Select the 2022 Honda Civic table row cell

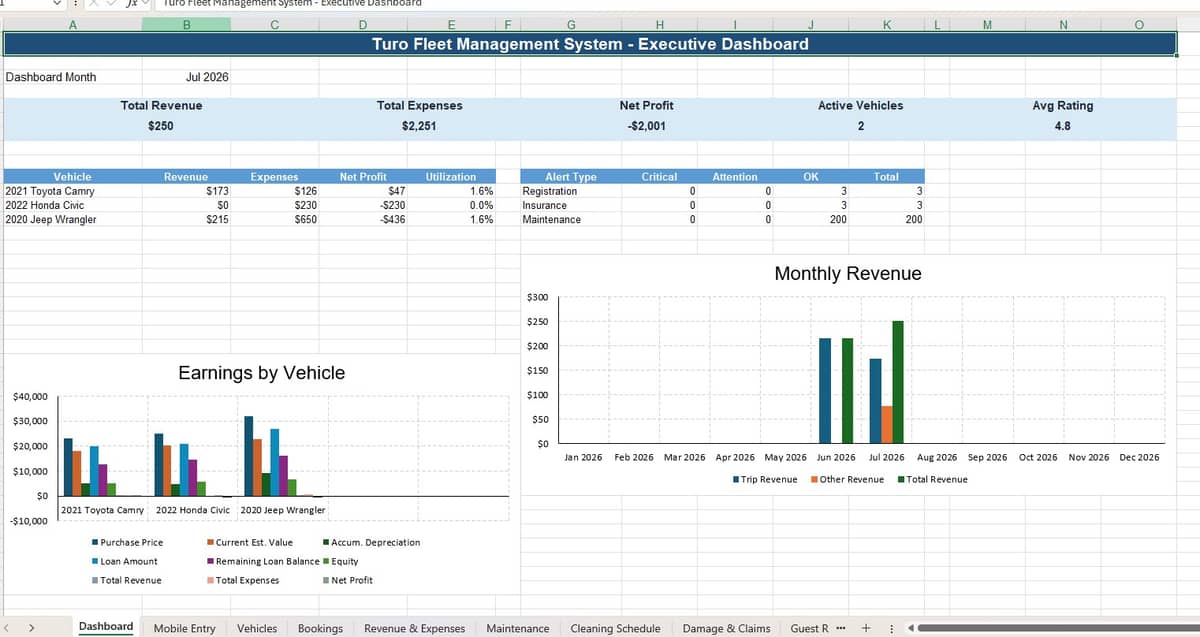pos(73,205)
